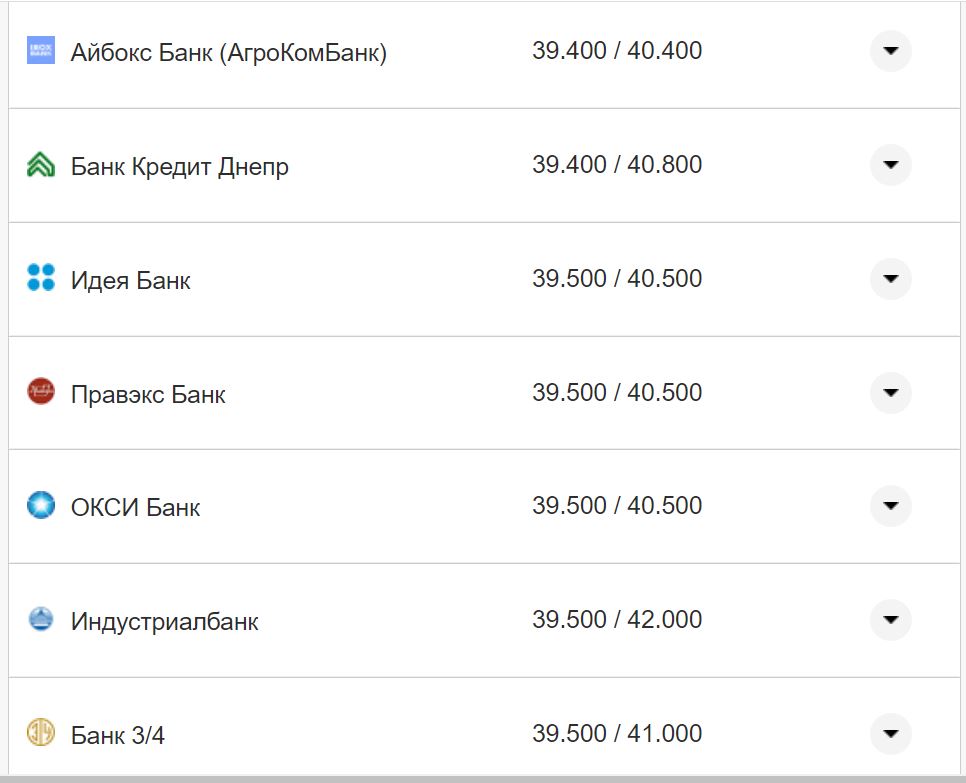Image resolution: width=966 pixels, height=783 pixels.
Task: Expand the Идея Банк rate details
Action: click(x=890, y=279)
